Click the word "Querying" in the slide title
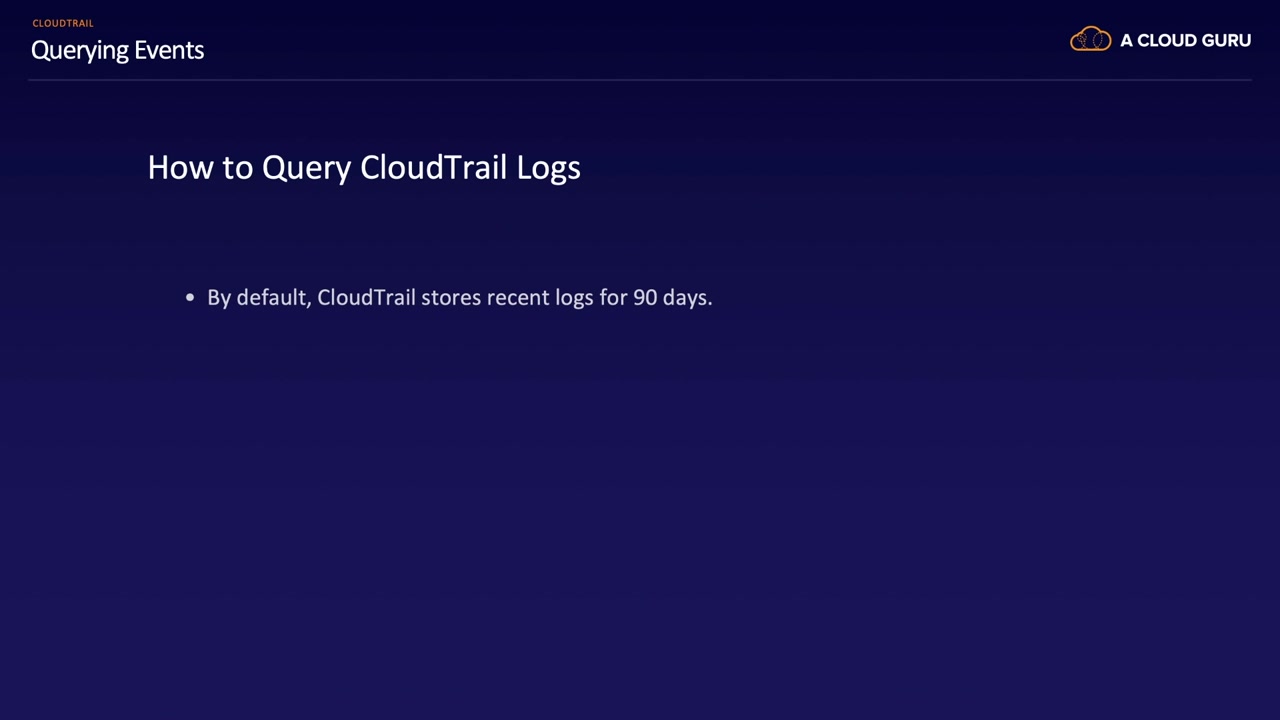The image size is (1280, 720). (80, 51)
